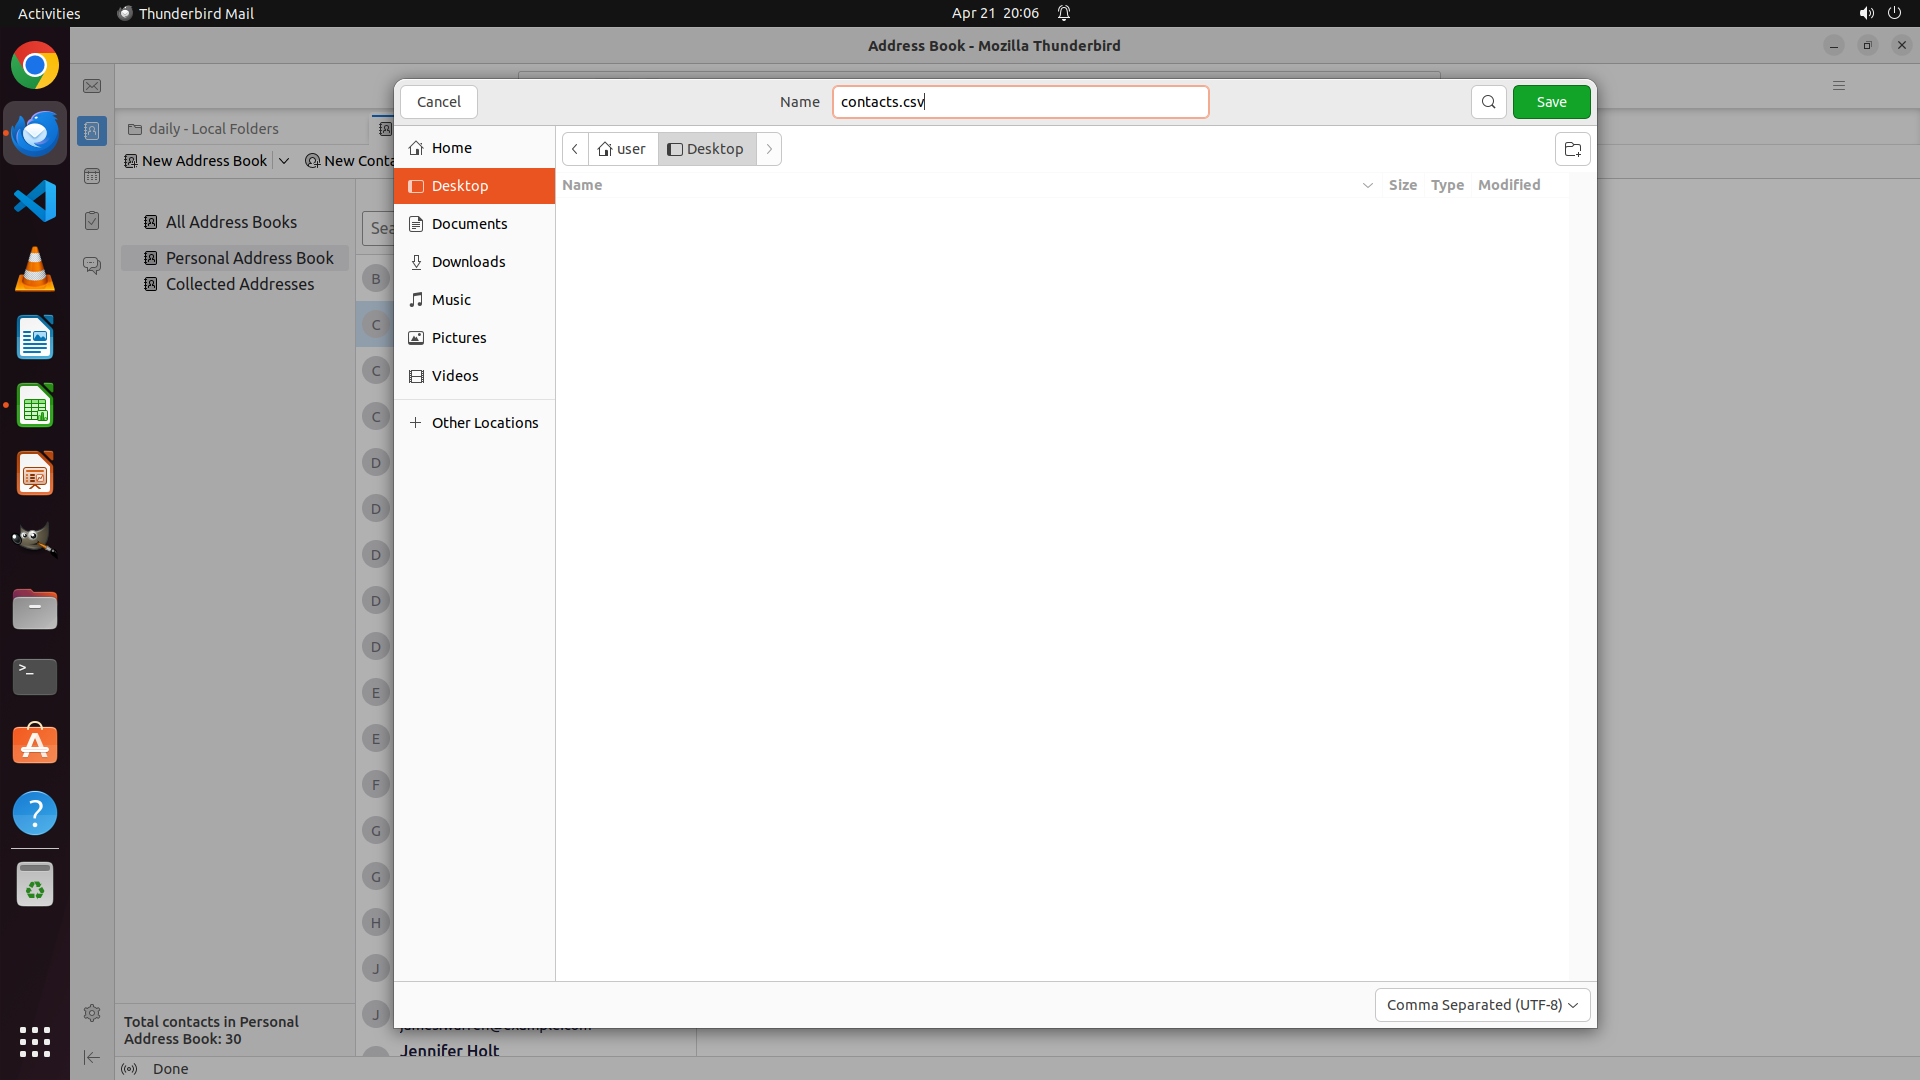
Task: Open Other Locations in the sidebar
Action: (x=484, y=423)
